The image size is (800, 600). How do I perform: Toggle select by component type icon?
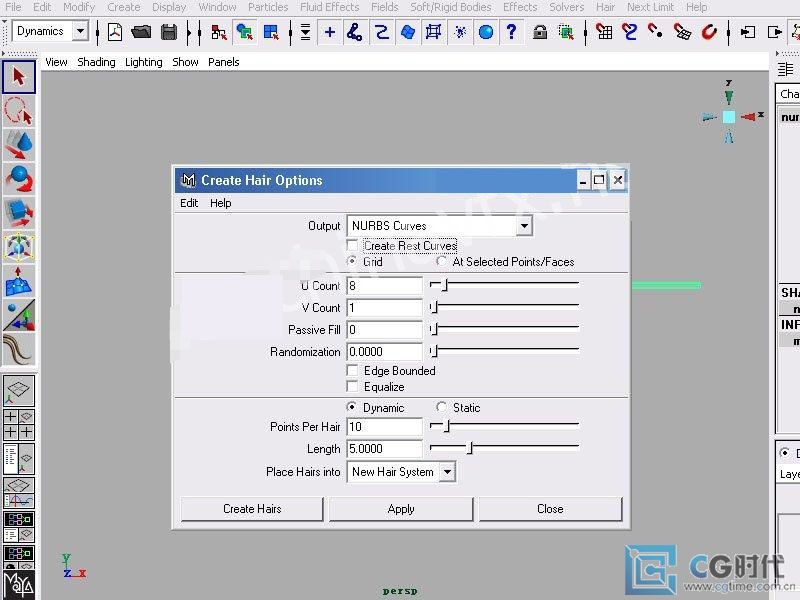click(271, 33)
